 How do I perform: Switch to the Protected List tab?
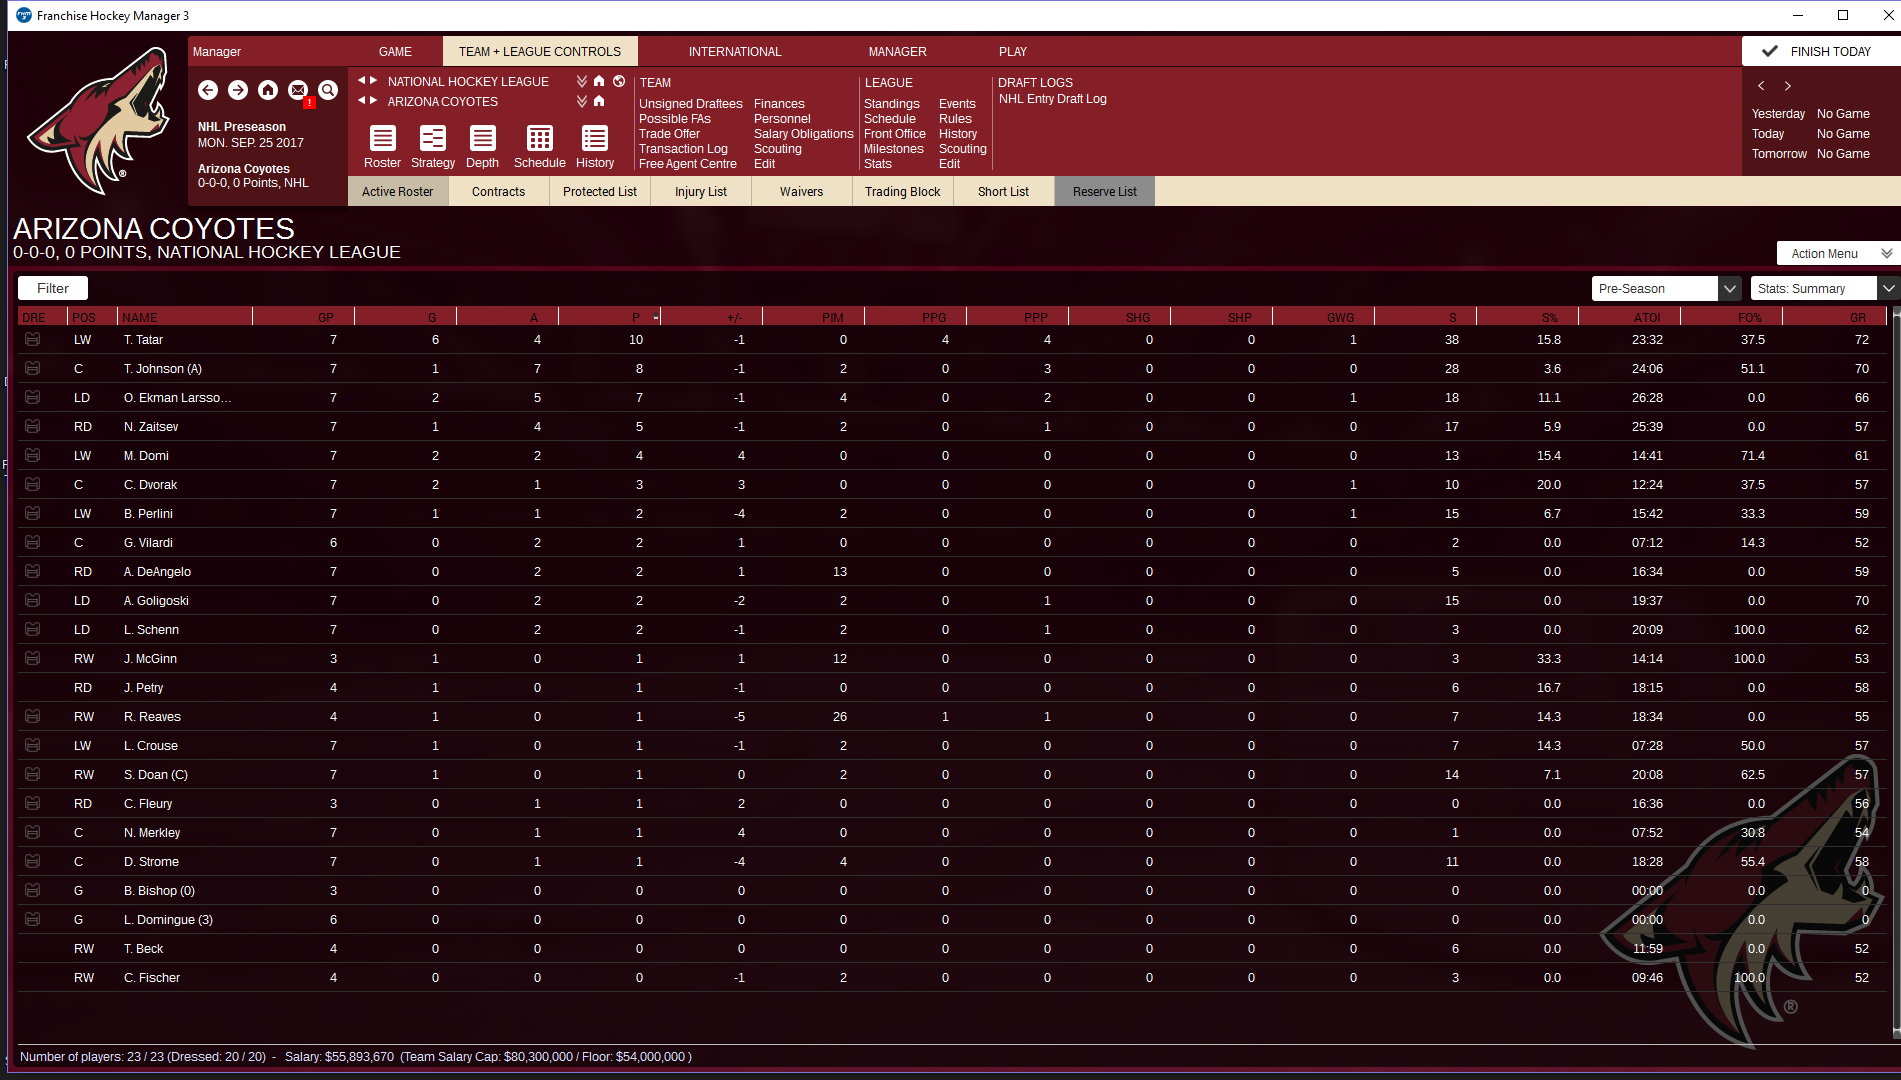click(600, 192)
